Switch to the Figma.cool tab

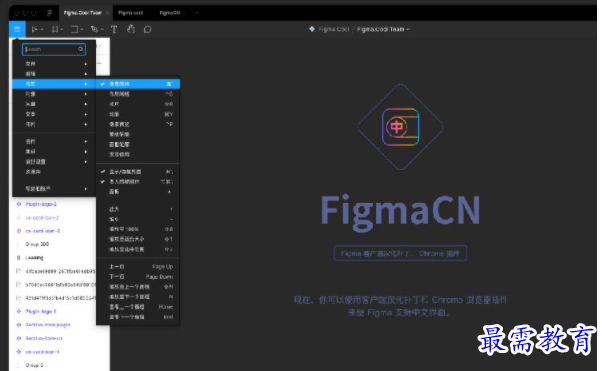[131, 13]
